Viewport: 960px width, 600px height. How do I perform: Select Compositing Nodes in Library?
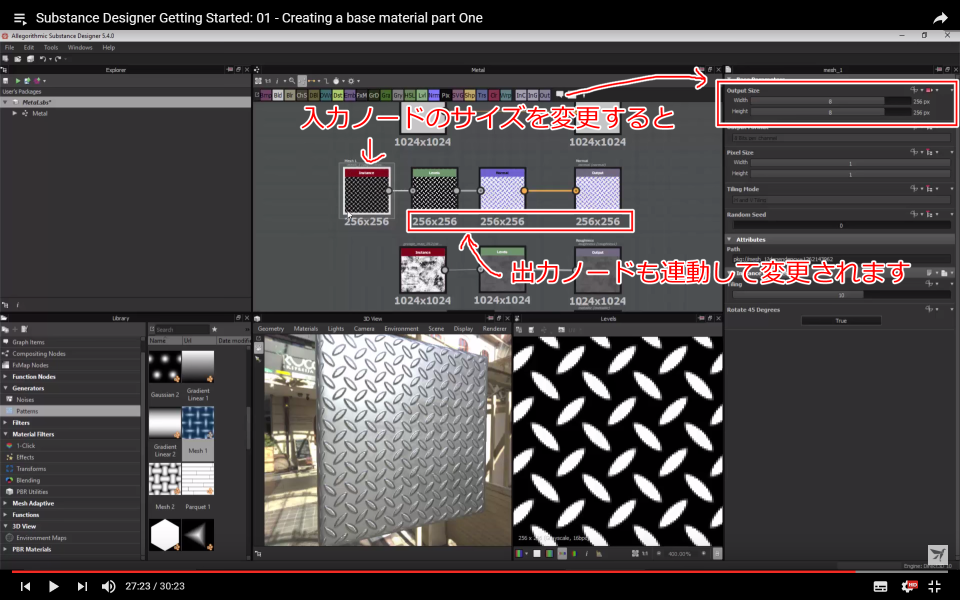coord(39,354)
